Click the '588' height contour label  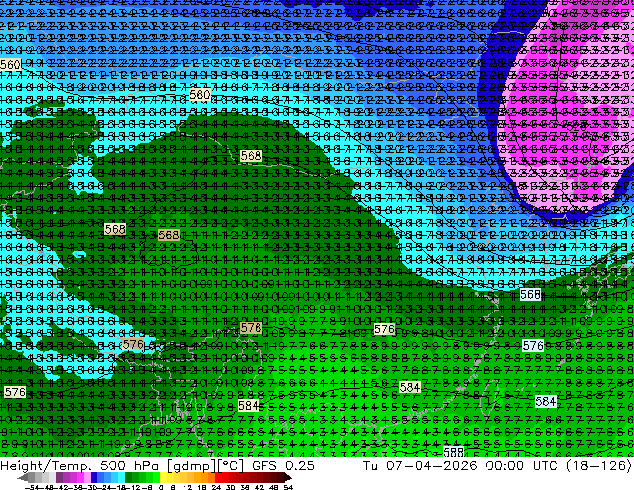tap(453, 452)
